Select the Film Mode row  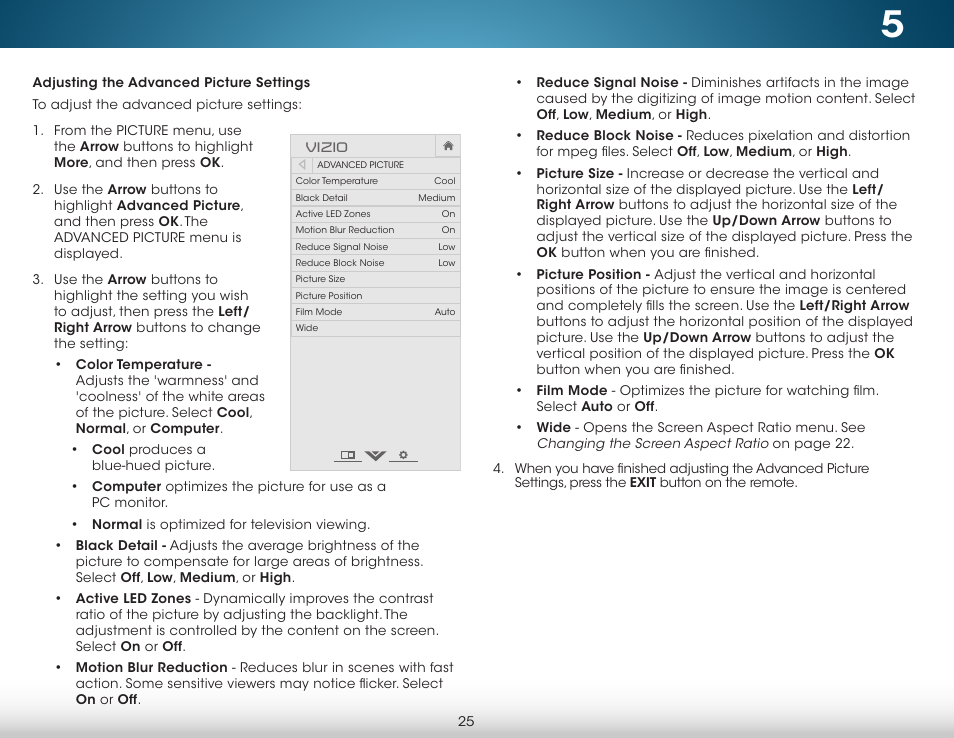pyautogui.click(x=375, y=312)
